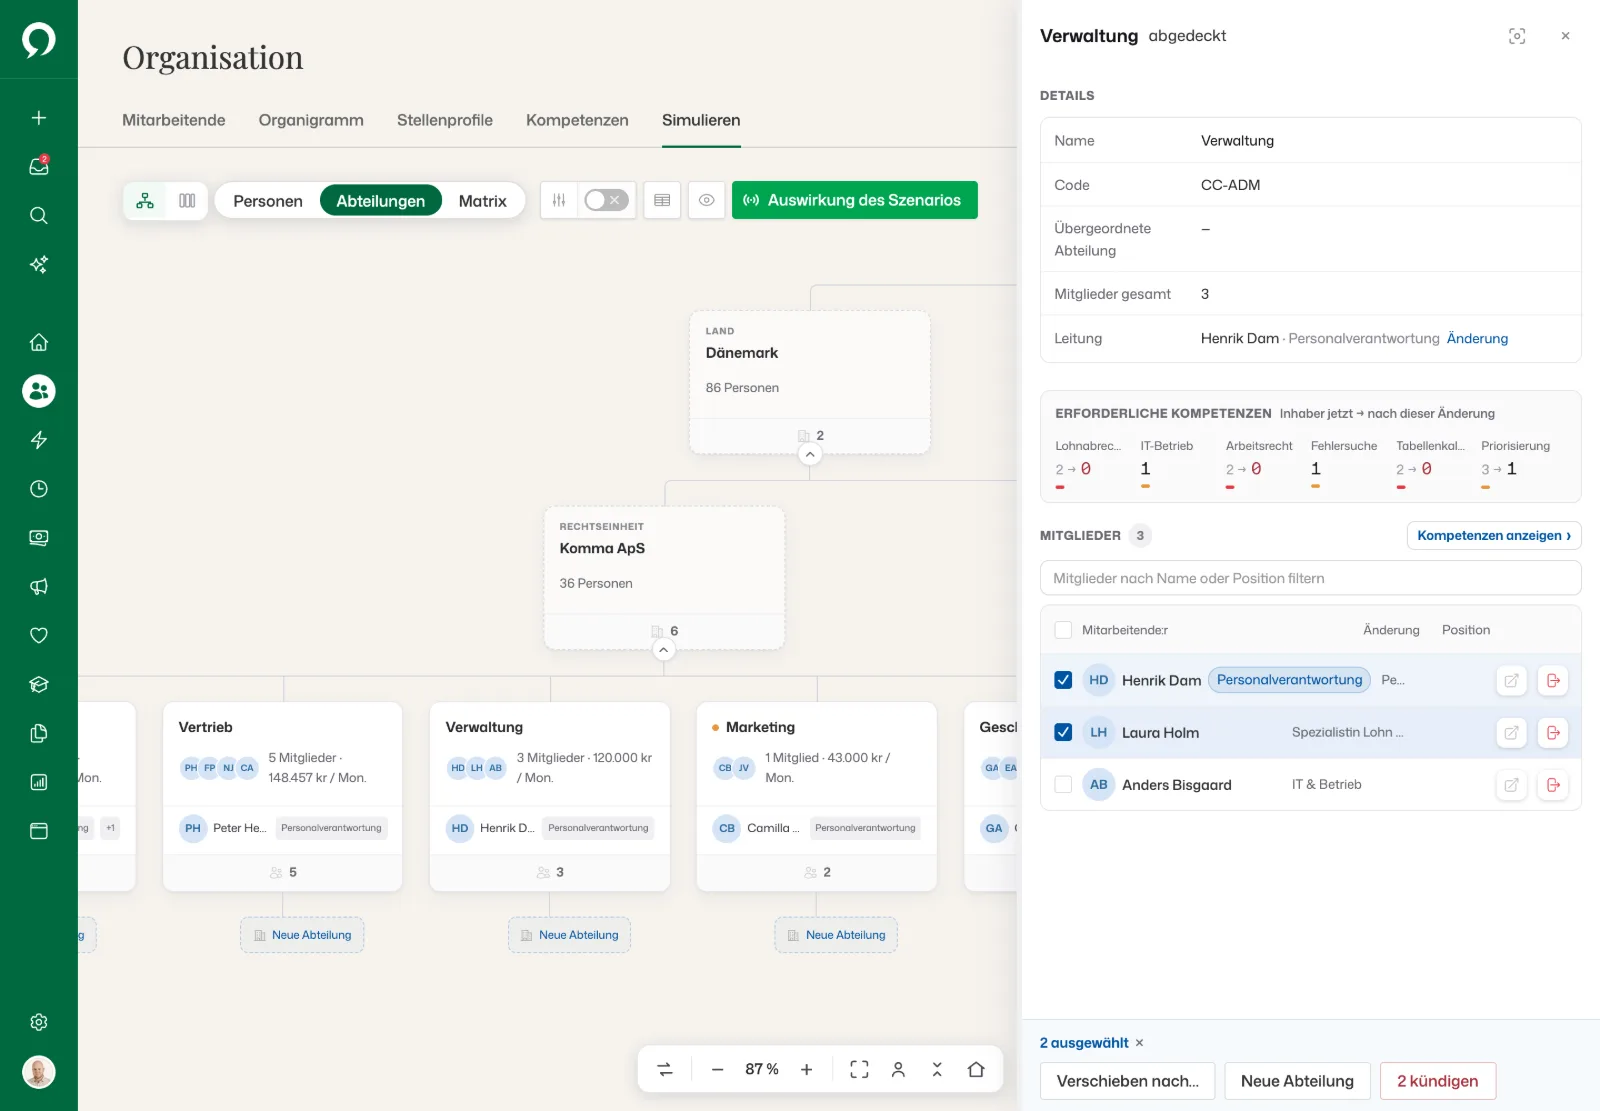This screenshot has width=1600, height=1111.
Task: Open the AI sparkle icon in sidebar
Action: pos(39,264)
